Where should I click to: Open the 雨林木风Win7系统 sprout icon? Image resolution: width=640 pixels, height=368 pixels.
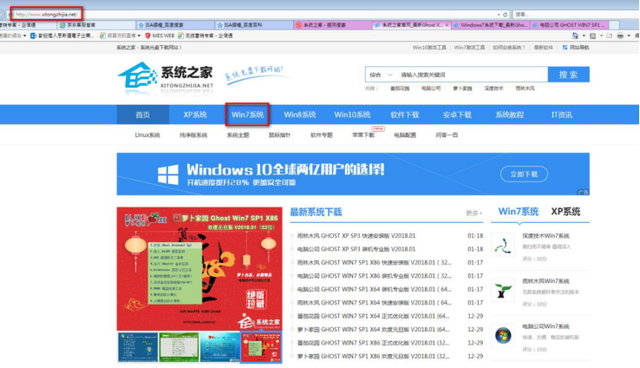pyautogui.click(x=503, y=290)
